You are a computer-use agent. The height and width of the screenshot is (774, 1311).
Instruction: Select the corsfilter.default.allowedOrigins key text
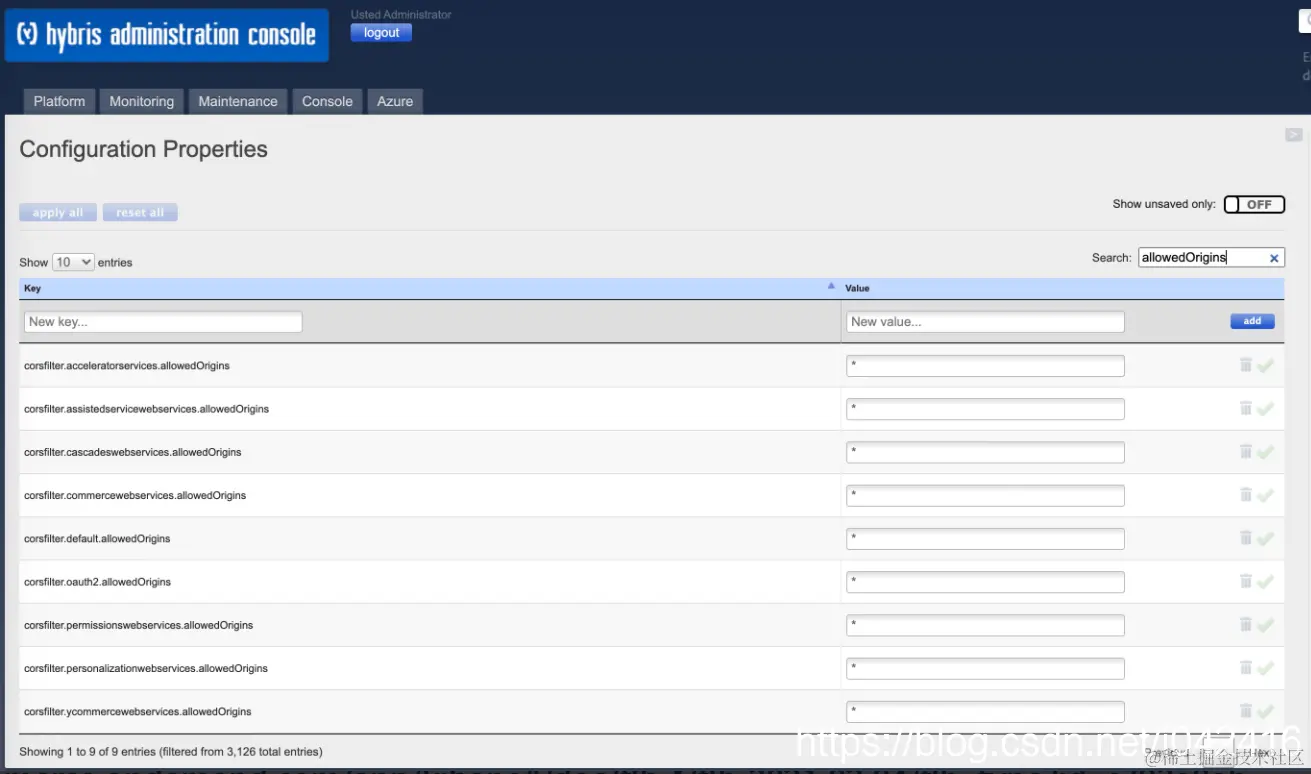pyautogui.click(x=97, y=539)
